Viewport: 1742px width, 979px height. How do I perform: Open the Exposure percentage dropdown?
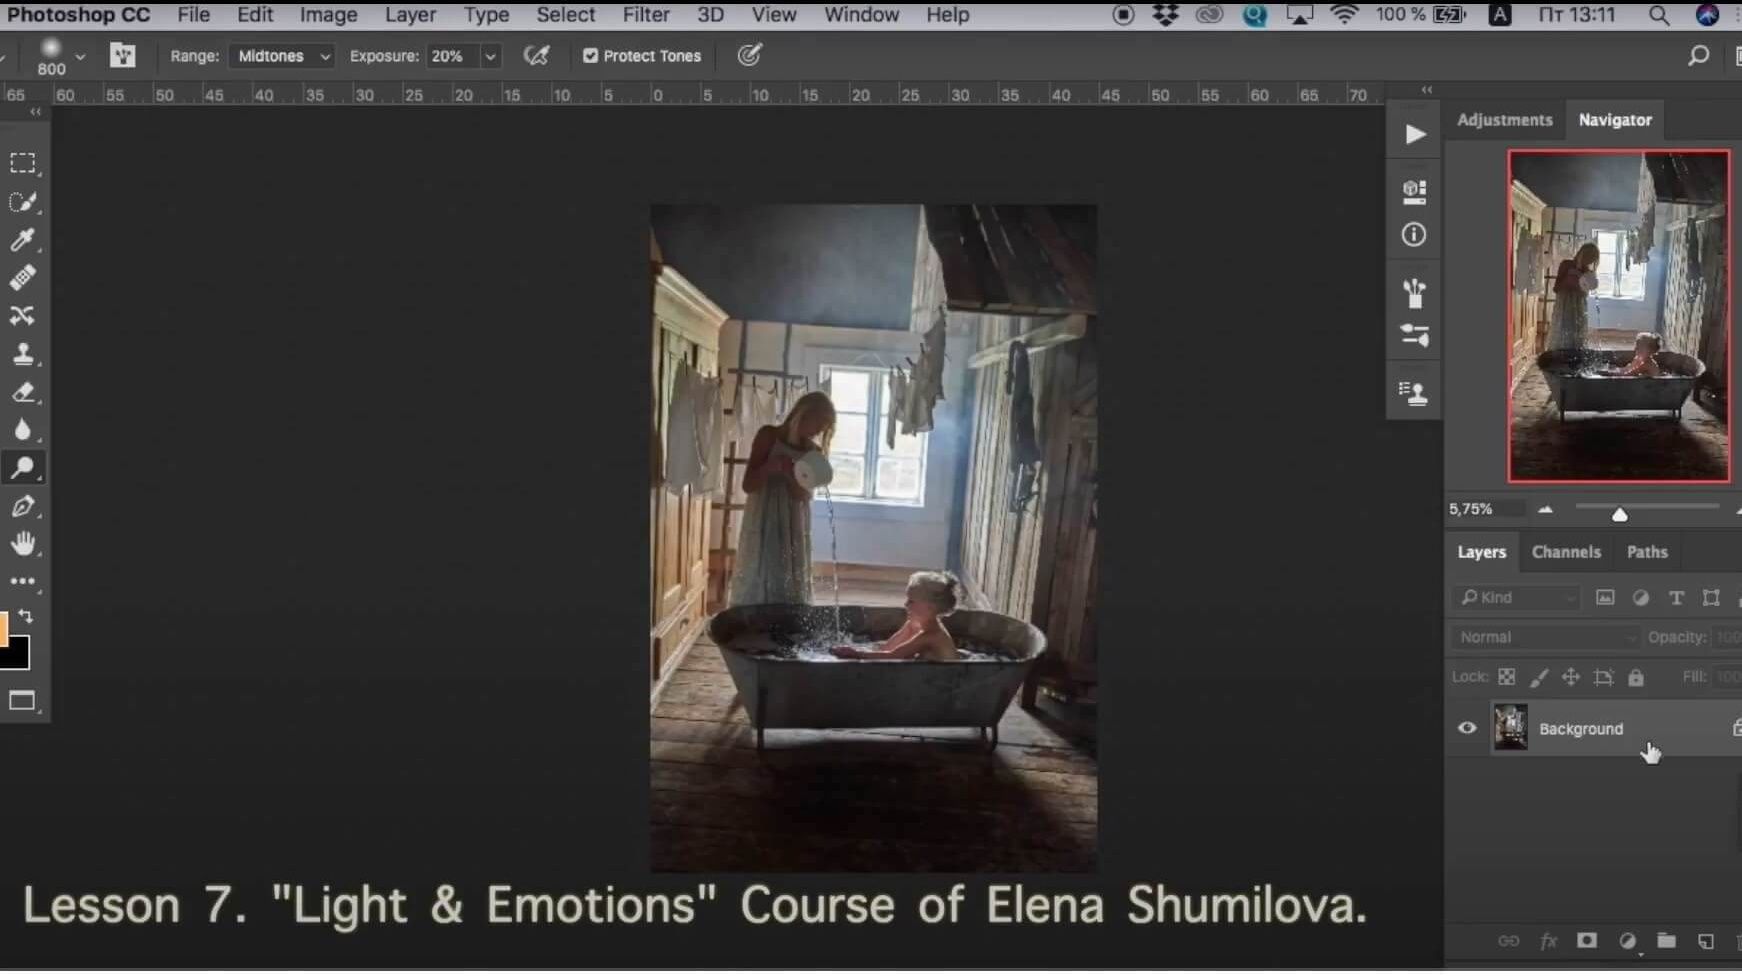point(489,56)
